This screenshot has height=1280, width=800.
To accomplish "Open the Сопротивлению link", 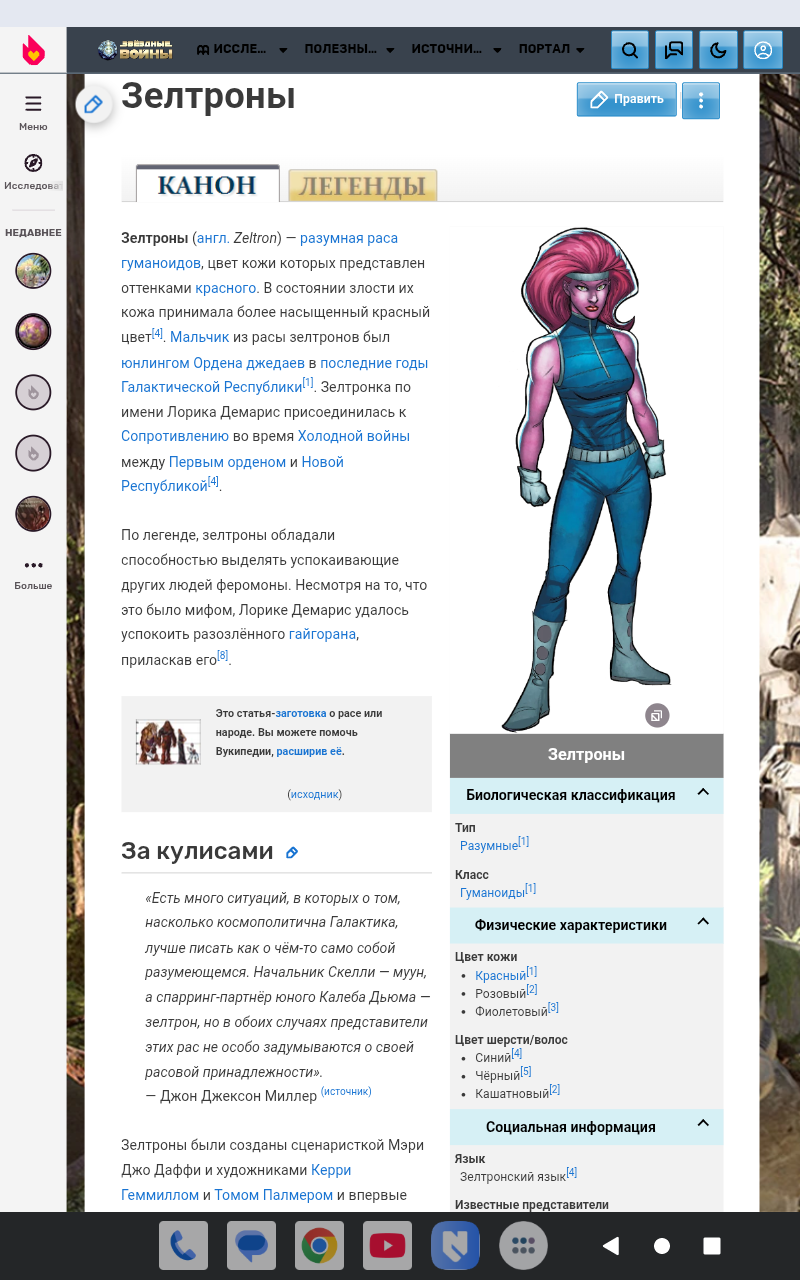I will point(175,437).
